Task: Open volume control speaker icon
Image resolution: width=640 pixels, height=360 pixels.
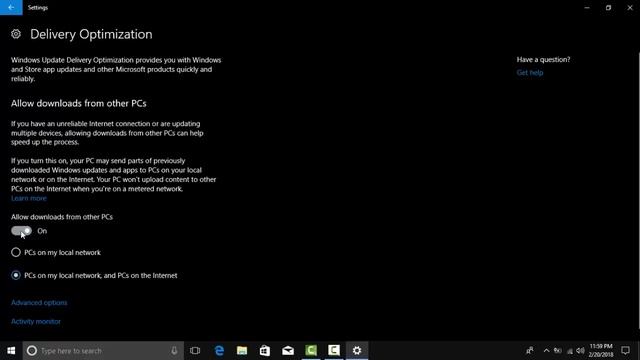Action: click(580, 351)
